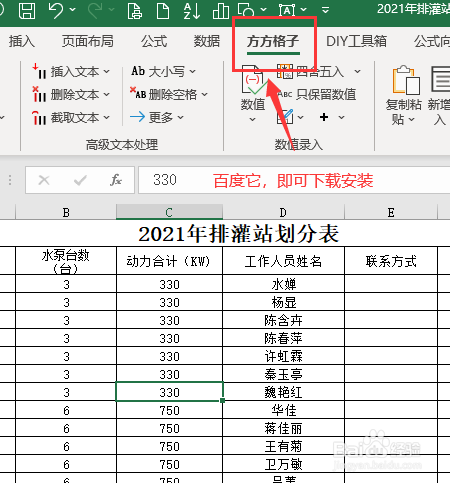Click the 插入文本 icon

pyautogui.click(x=39, y=71)
